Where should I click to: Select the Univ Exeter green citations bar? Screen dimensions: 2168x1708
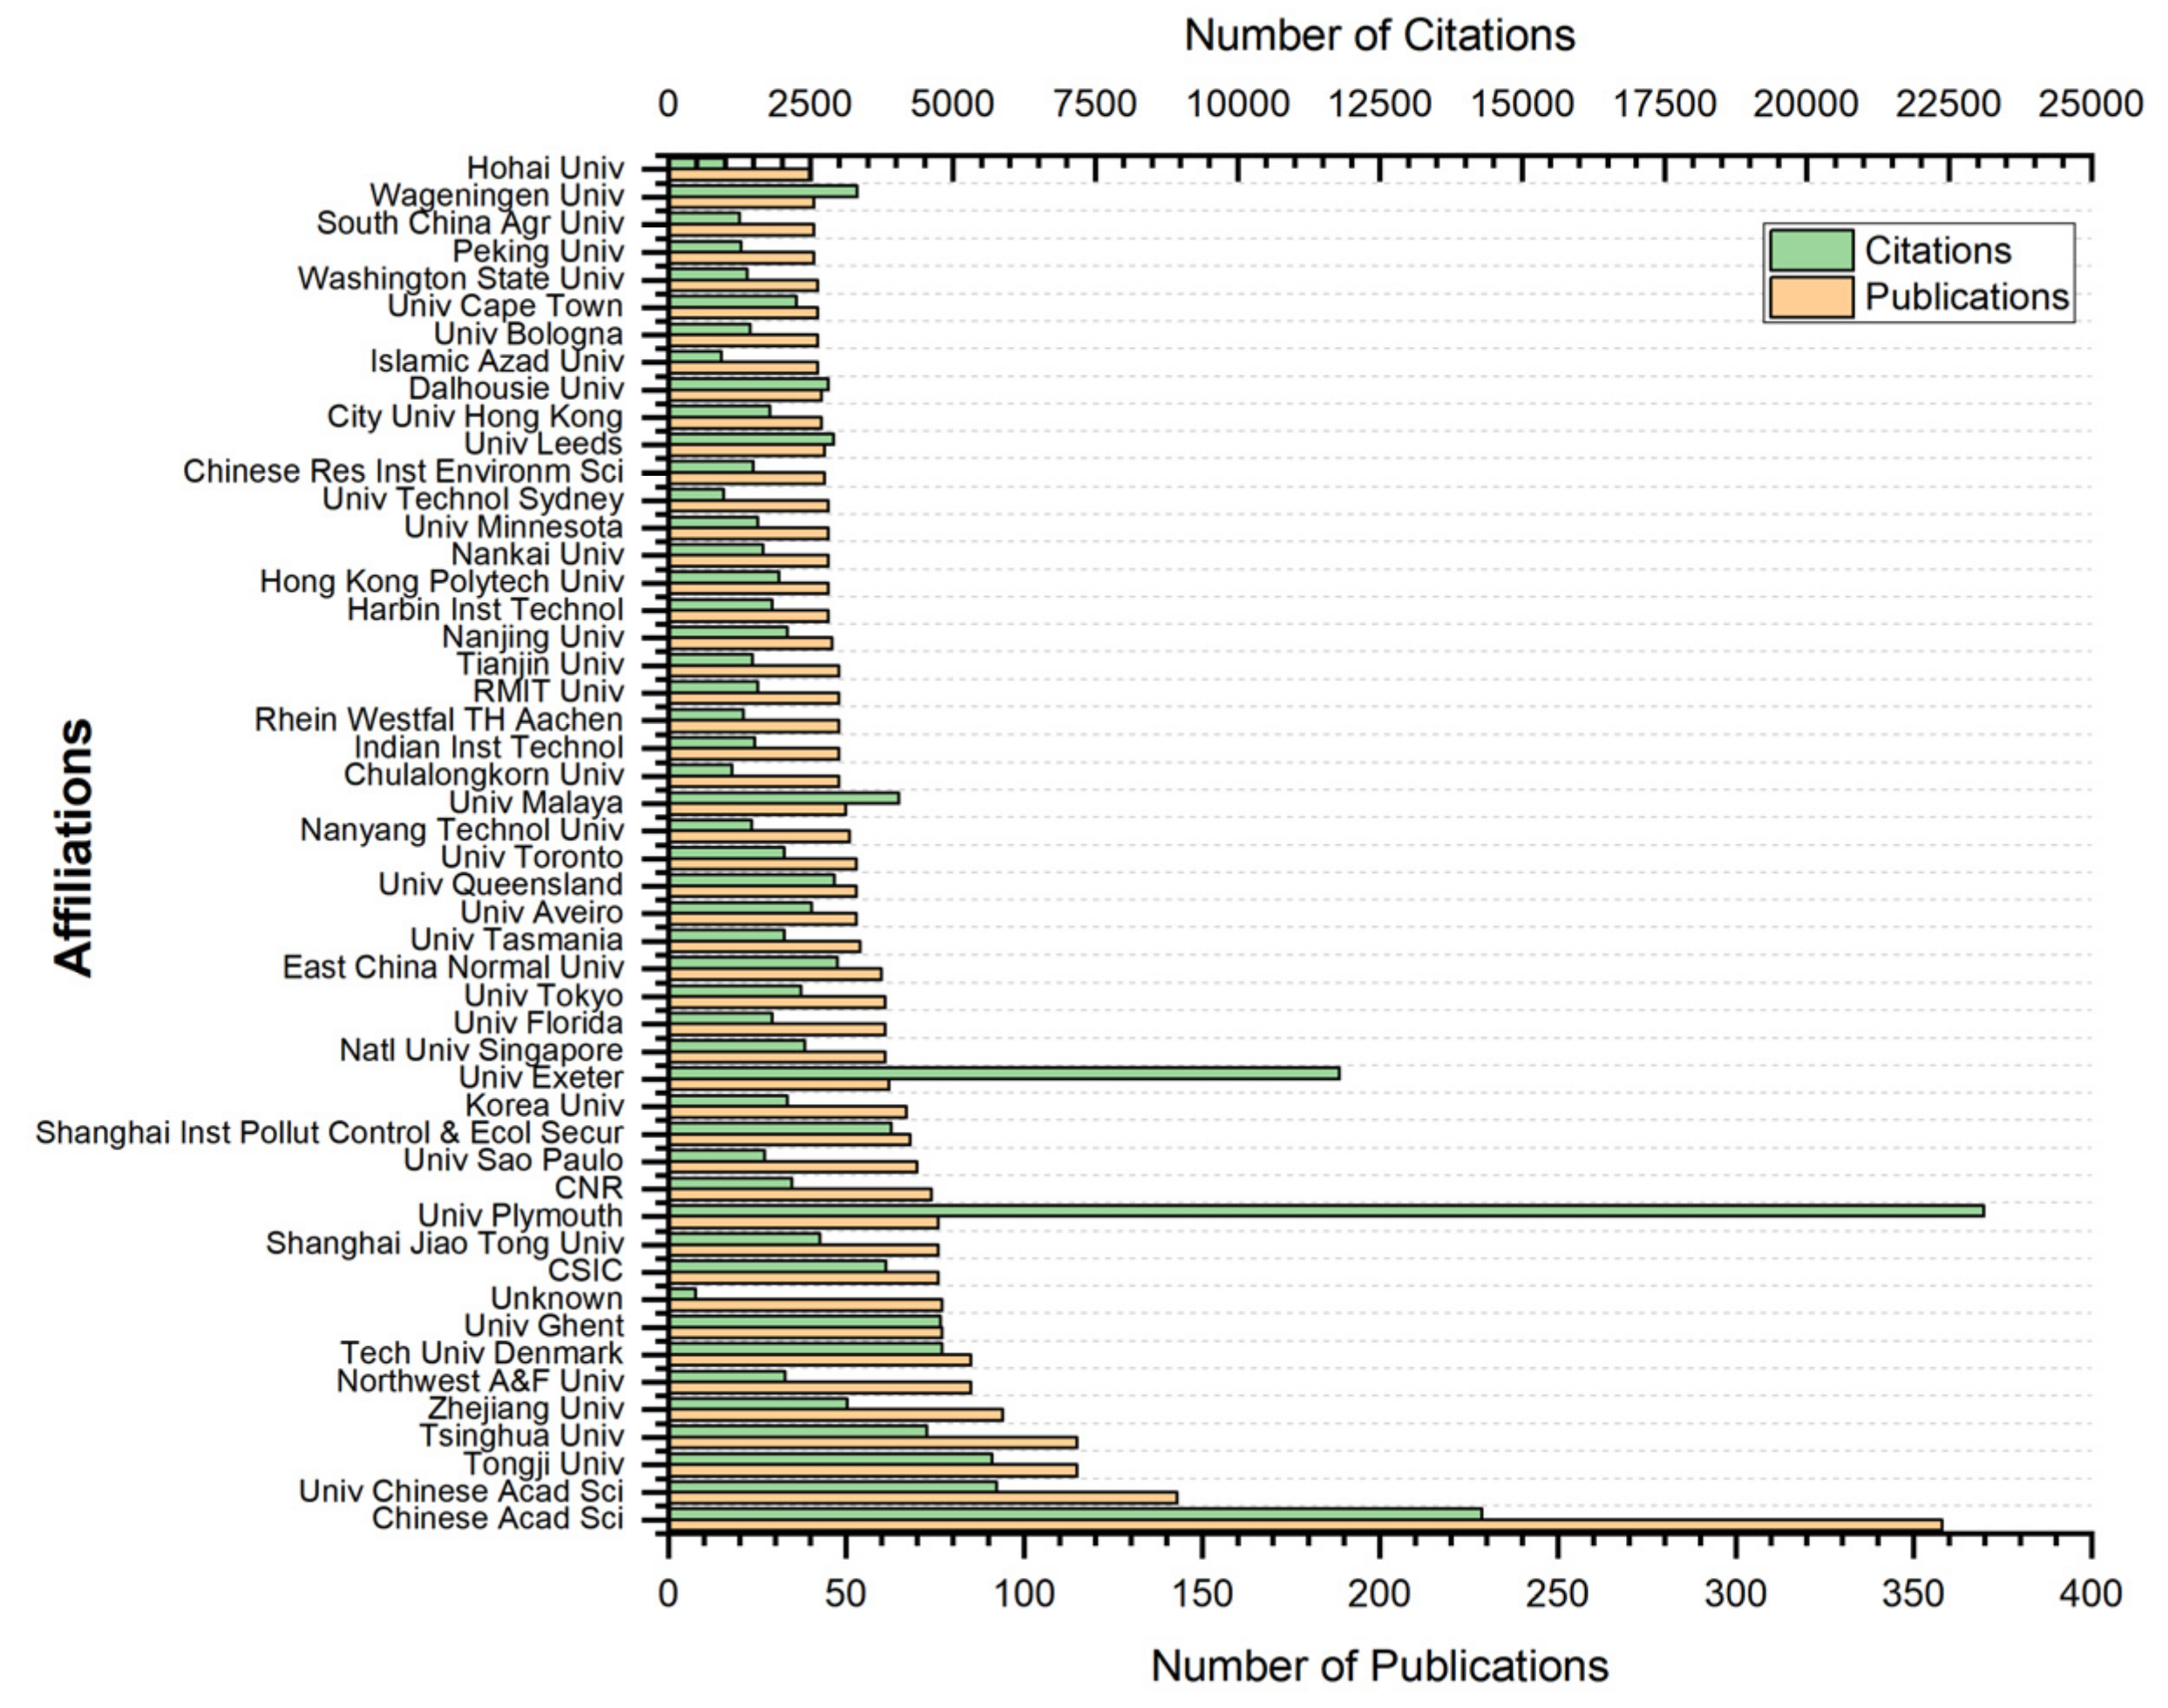[x=1003, y=1073]
